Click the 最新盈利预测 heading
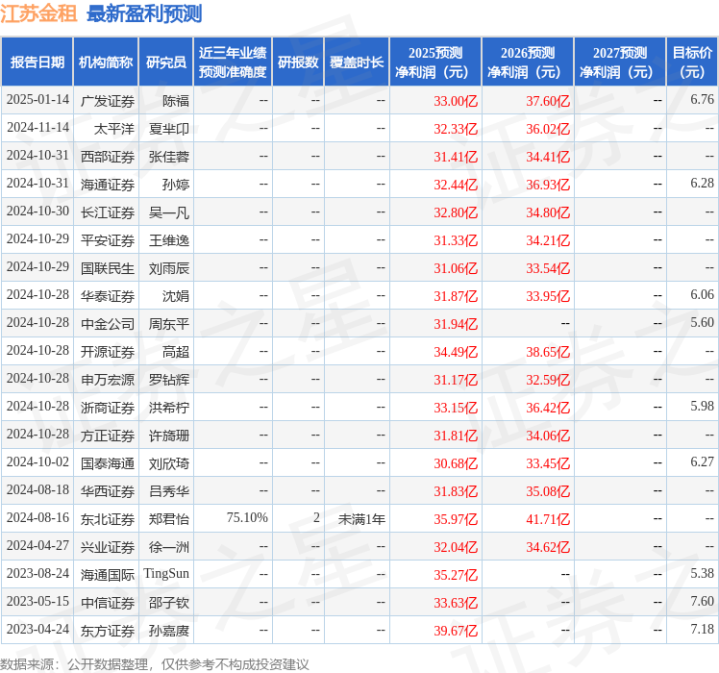This screenshot has width=719, height=673. [x=144, y=14]
